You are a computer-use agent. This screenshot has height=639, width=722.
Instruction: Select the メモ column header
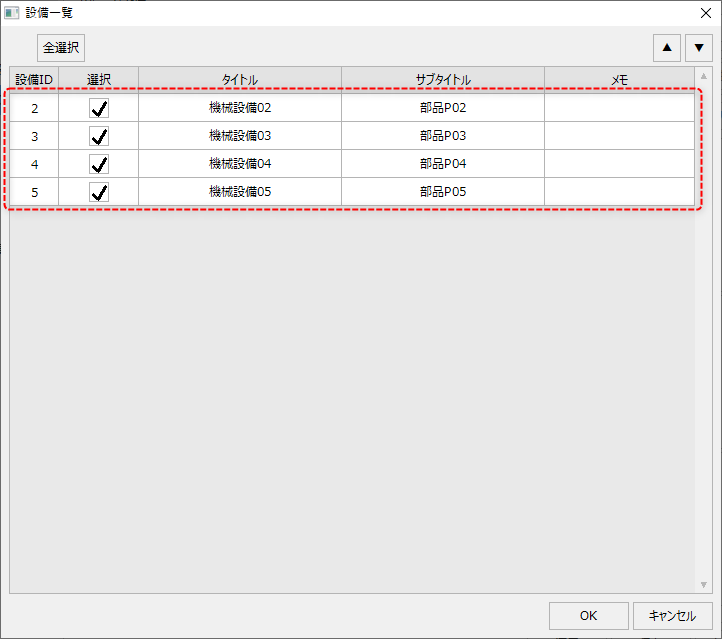(619, 79)
